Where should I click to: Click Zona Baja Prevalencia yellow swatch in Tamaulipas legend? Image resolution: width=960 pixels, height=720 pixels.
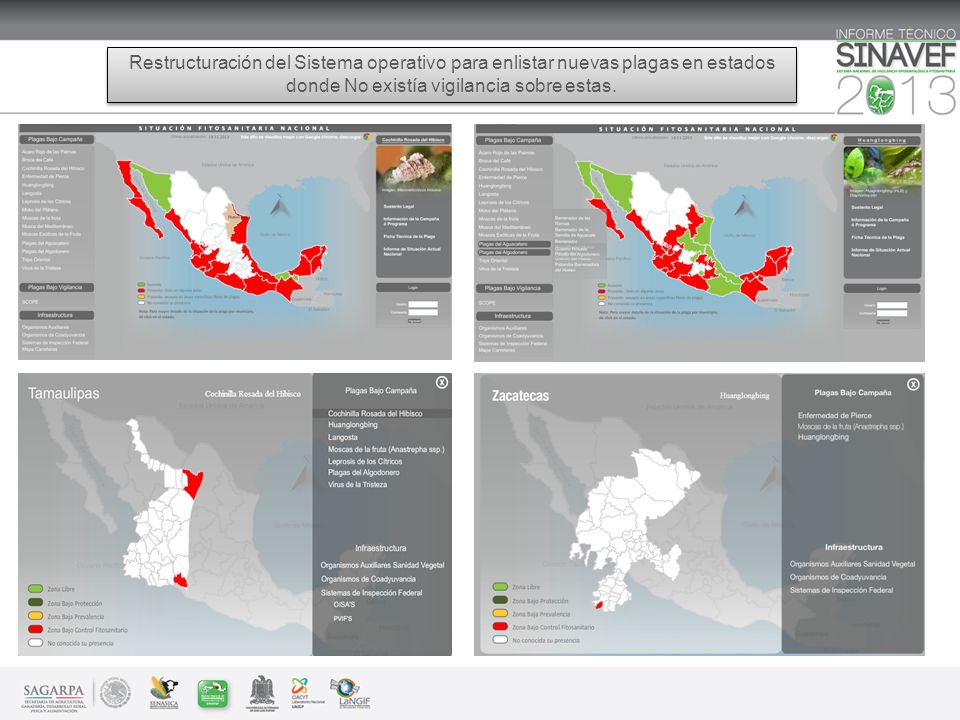[36, 616]
